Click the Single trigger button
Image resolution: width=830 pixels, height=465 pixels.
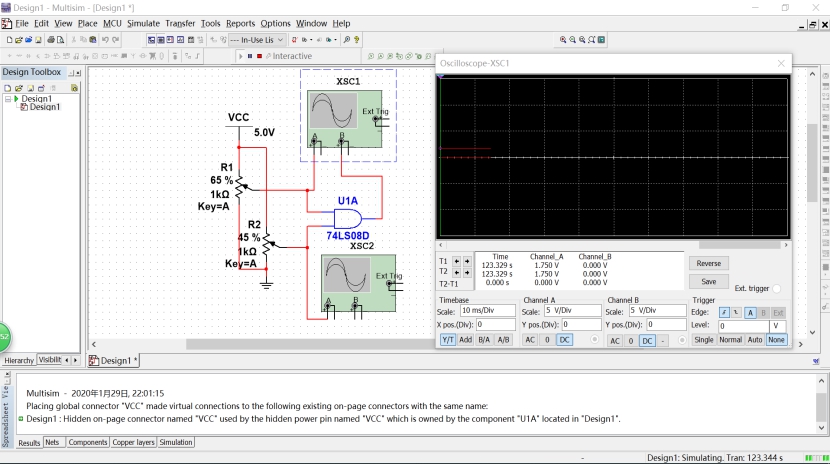703,340
